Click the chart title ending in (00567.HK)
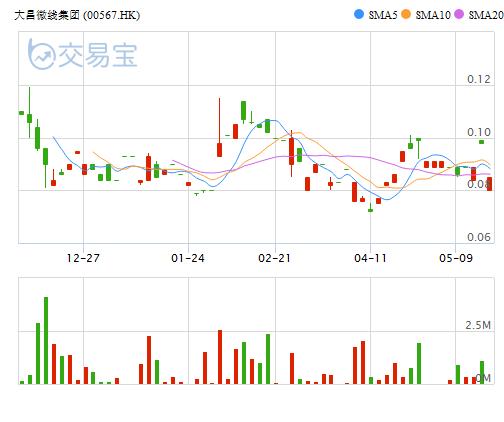This screenshot has height=422, width=504. tap(77, 15)
